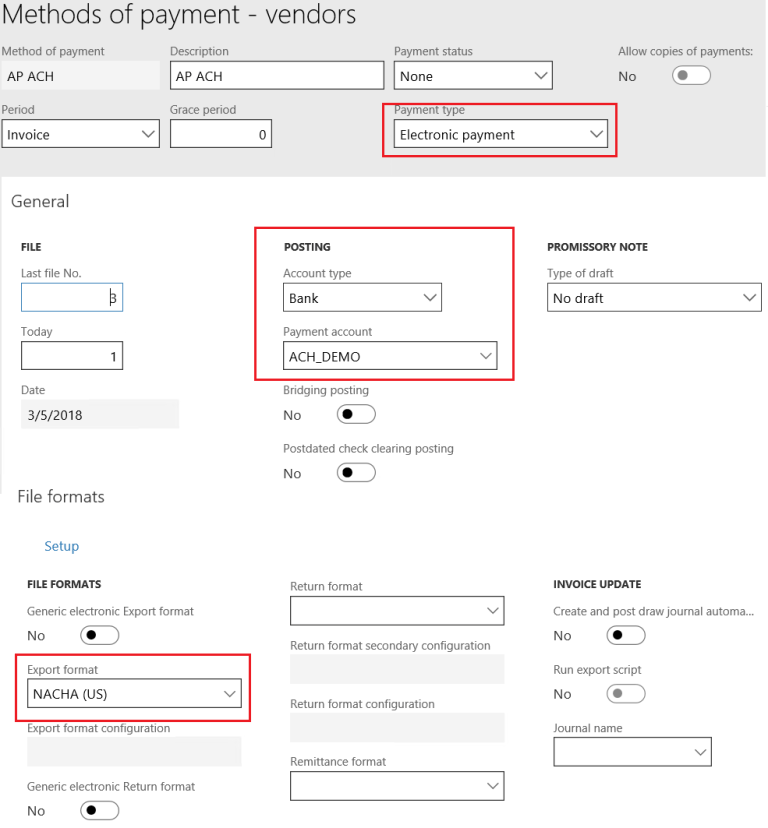
Task: Click the INVOICE UPDATE heading
Action: click(597, 584)
